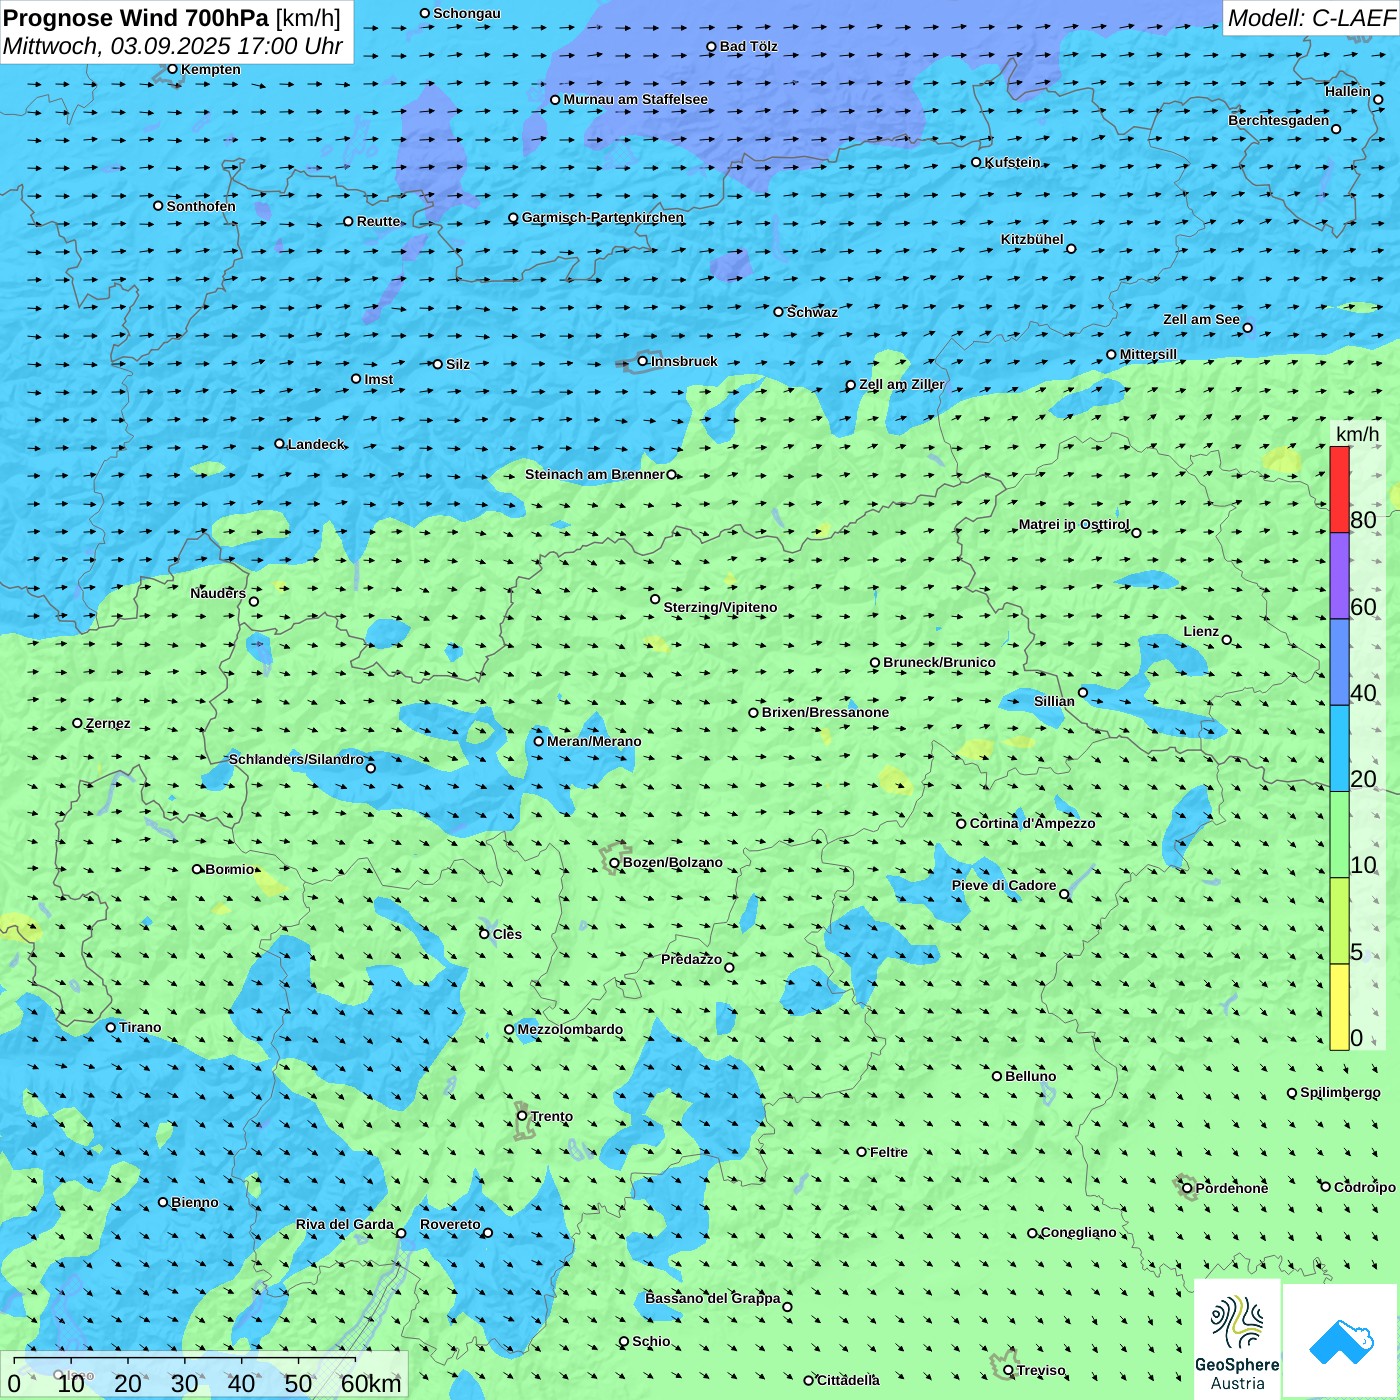Click the red 80 km/h legend segment

coord(1339,489)
